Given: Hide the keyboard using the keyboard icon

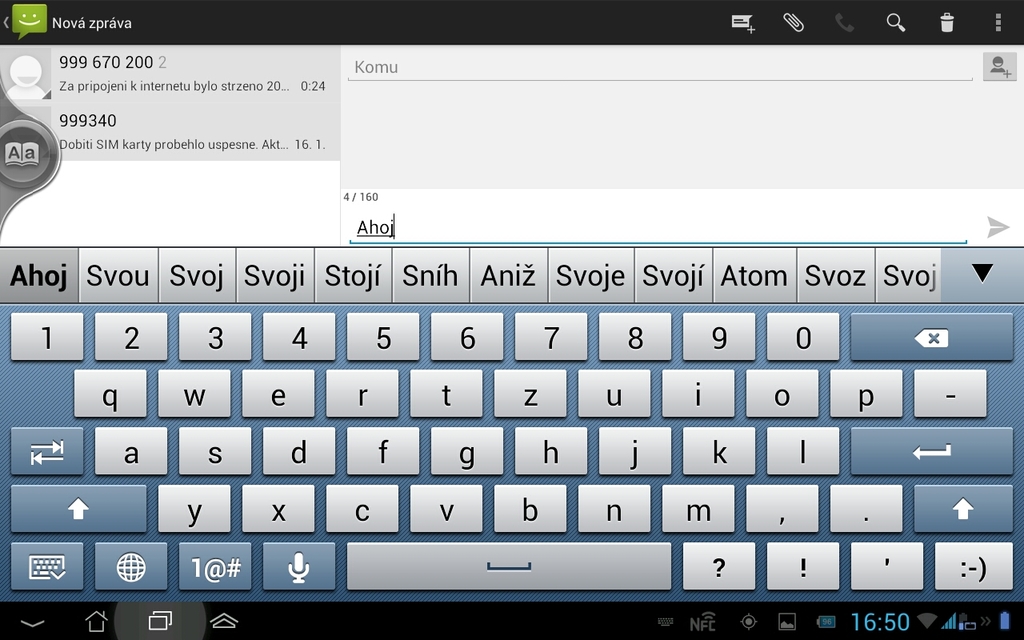Looking at the screenshot, I should (x=46, y=567).
